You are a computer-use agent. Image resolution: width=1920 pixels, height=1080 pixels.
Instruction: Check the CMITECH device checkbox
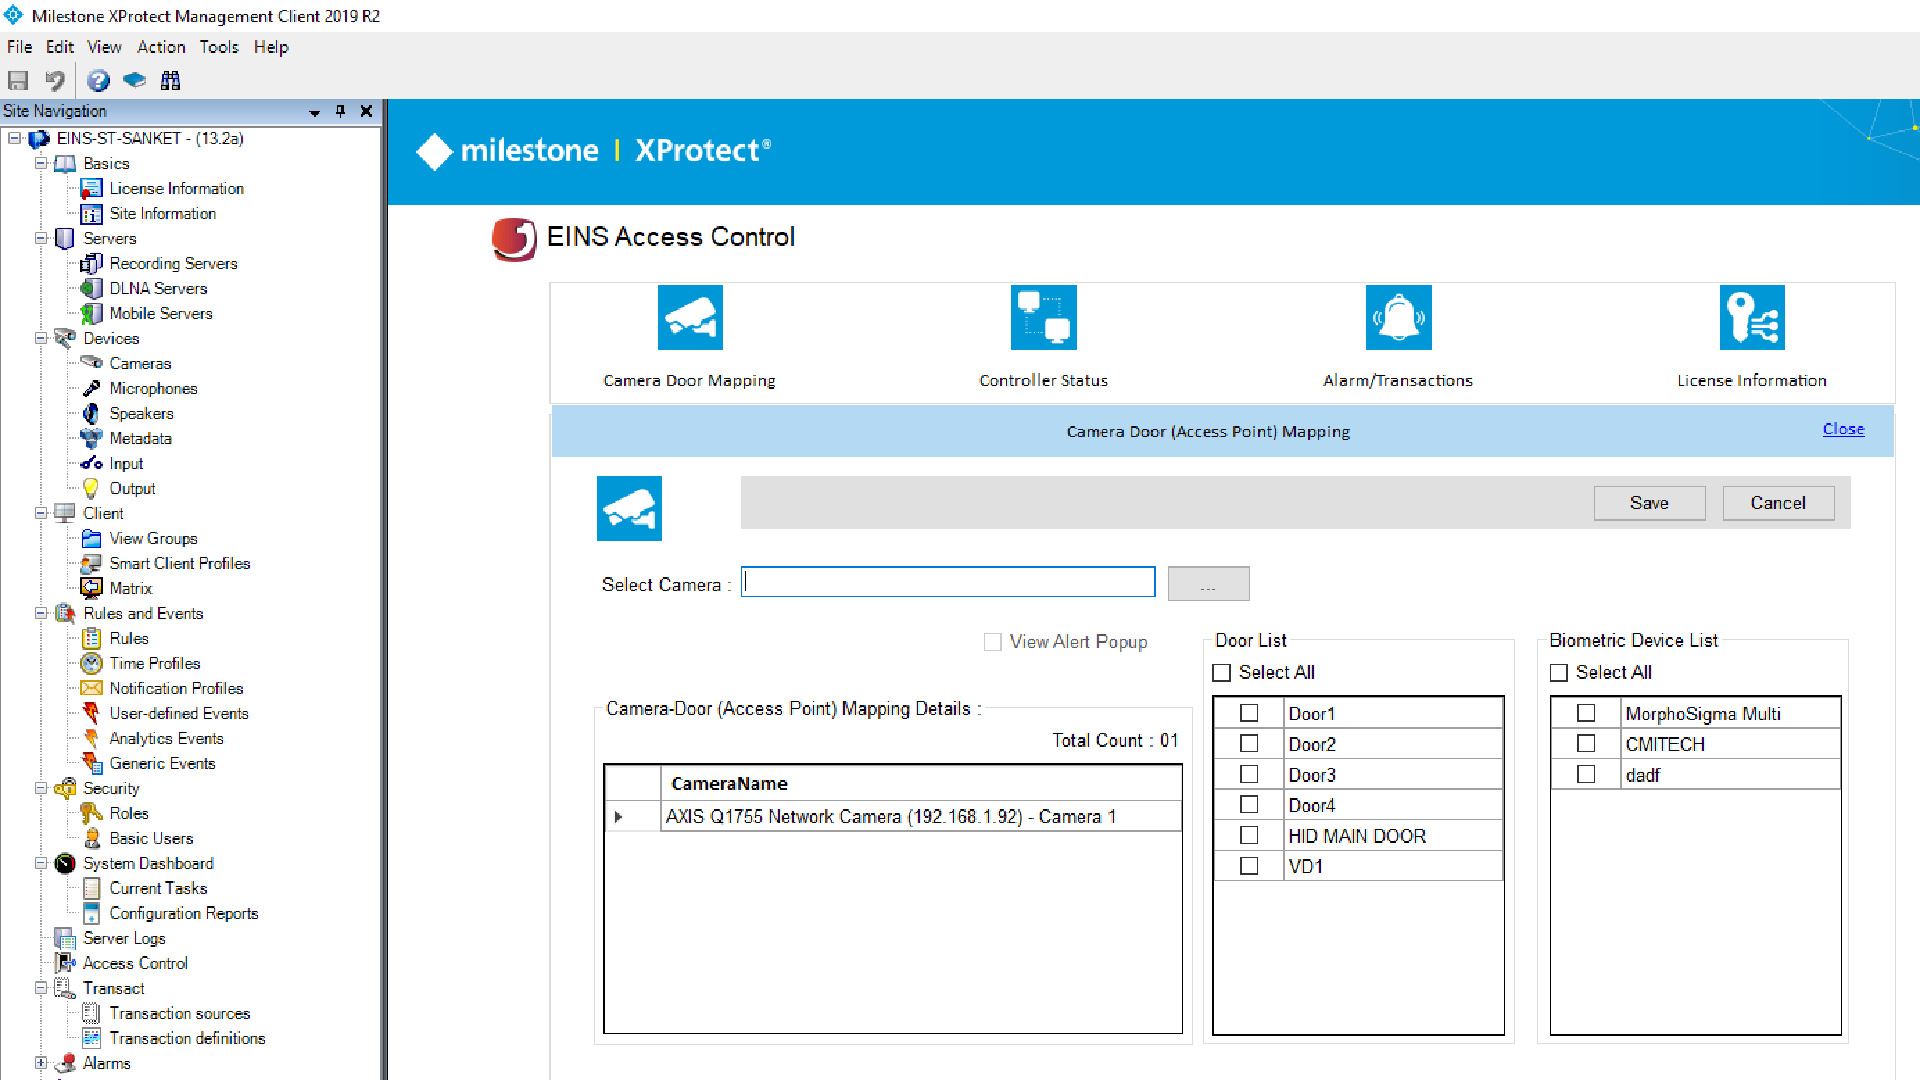(1586, 743)
